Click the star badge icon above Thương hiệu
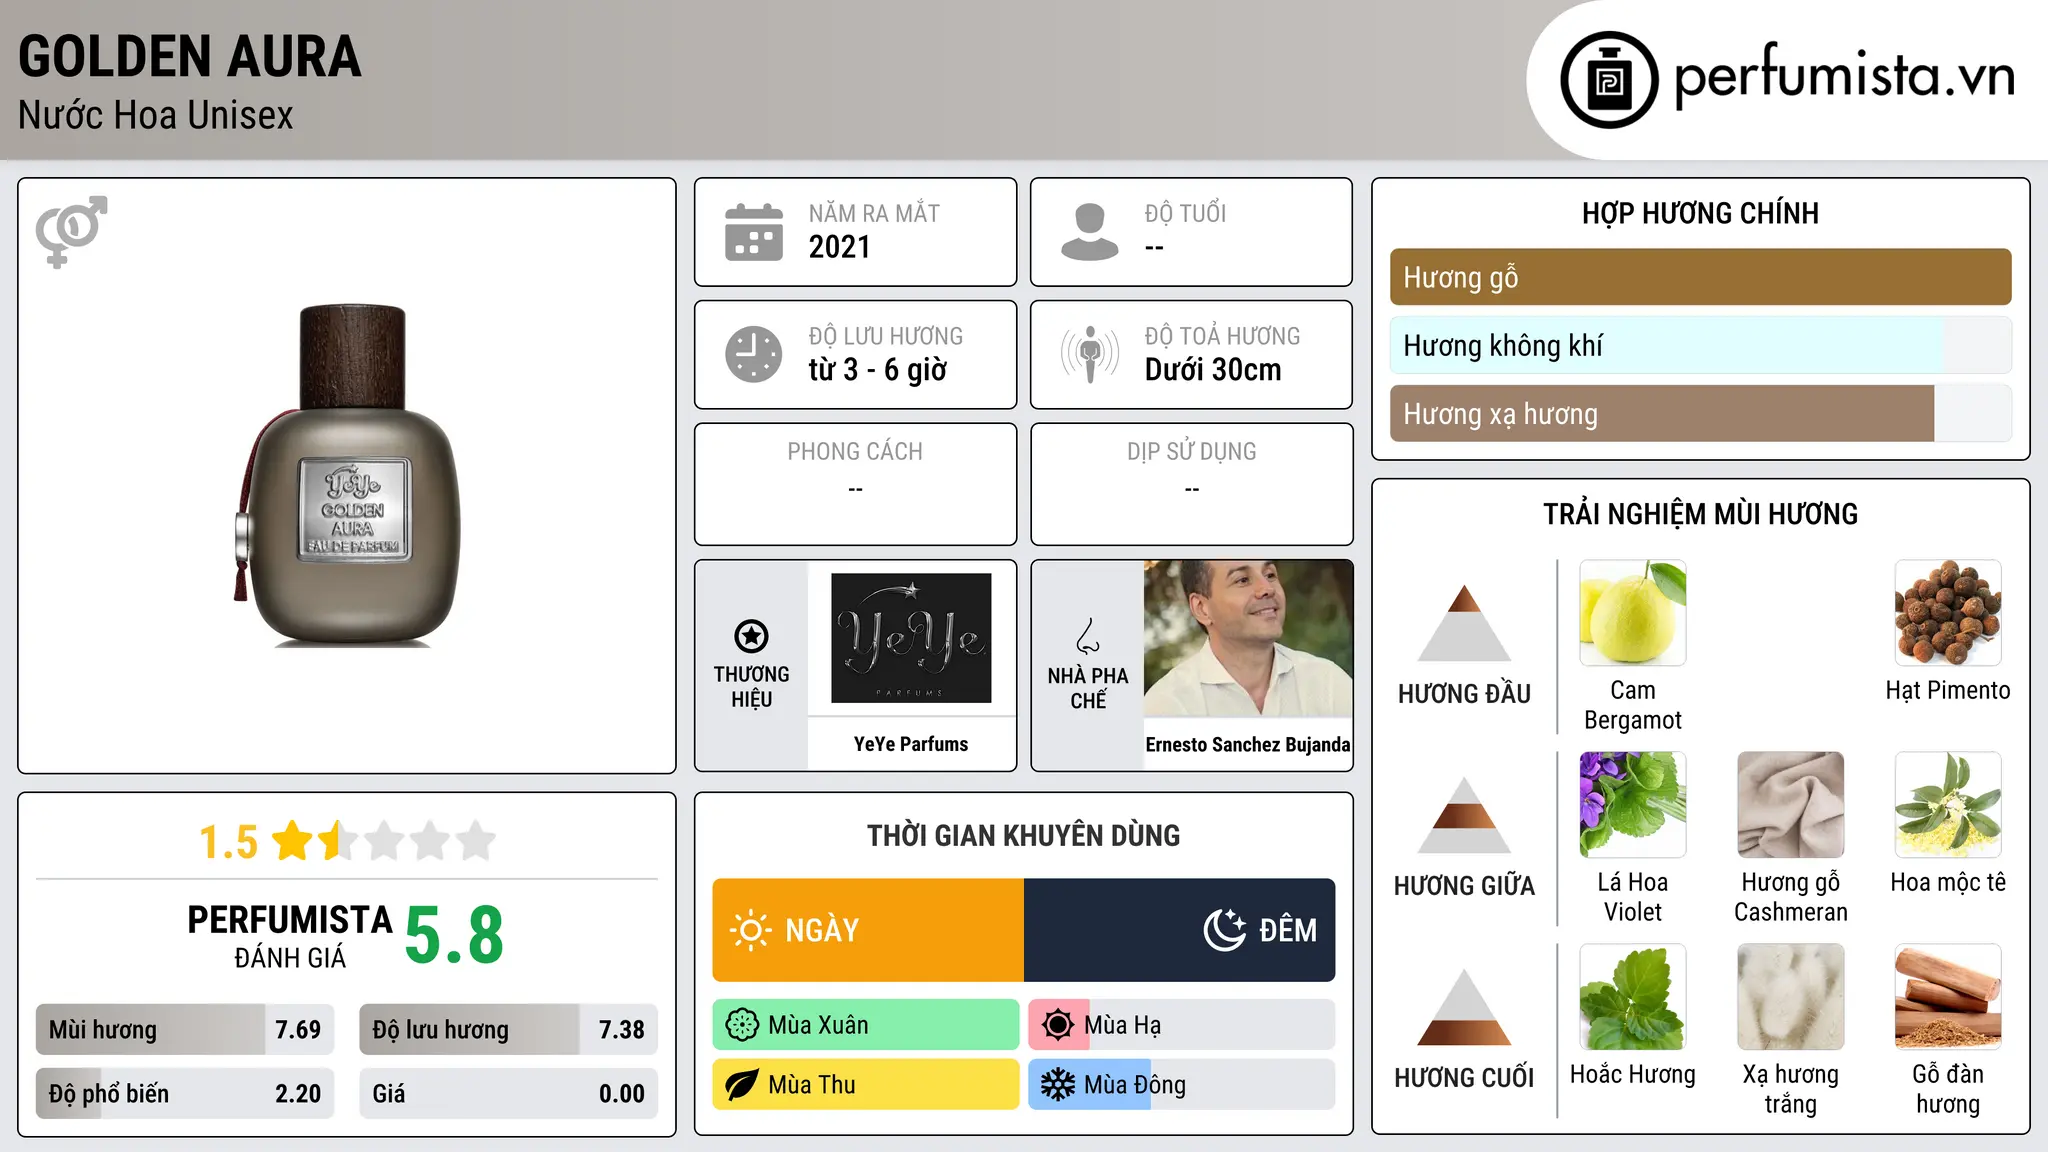2048x1152 pixels. (x=751, y=636)
